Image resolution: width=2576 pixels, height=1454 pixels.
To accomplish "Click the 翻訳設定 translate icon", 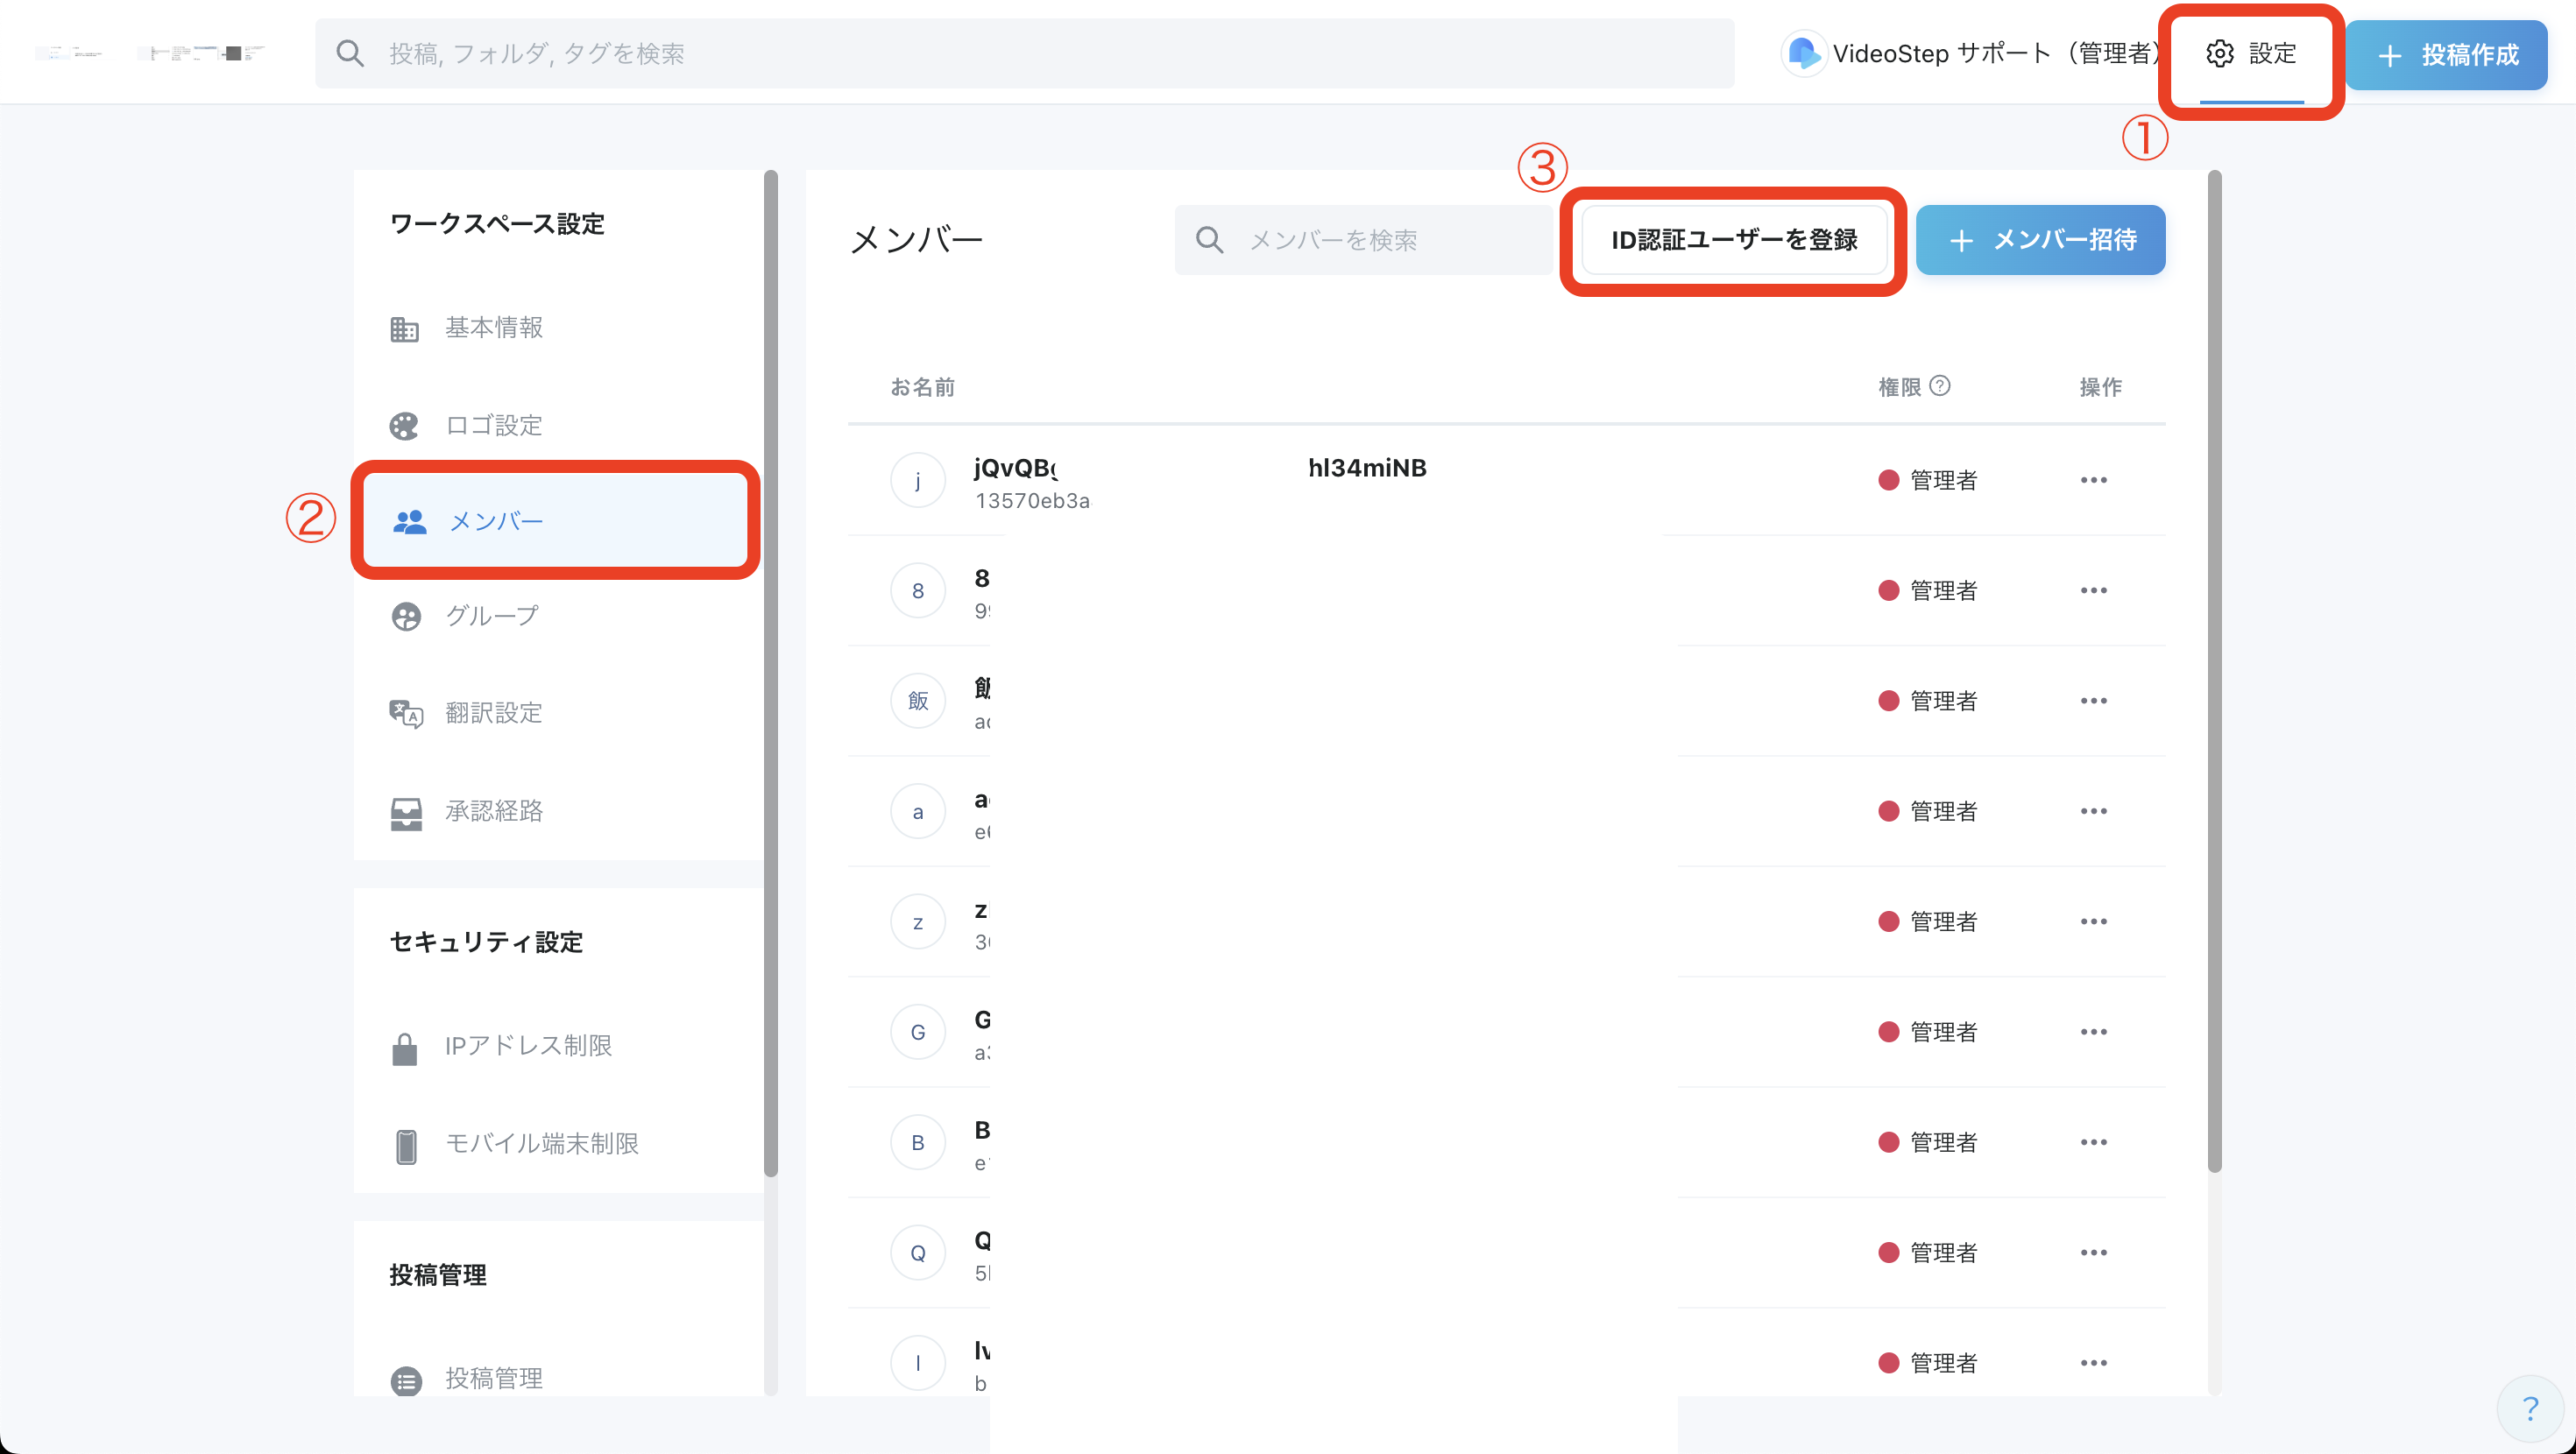I will click(x=406, y=714).
